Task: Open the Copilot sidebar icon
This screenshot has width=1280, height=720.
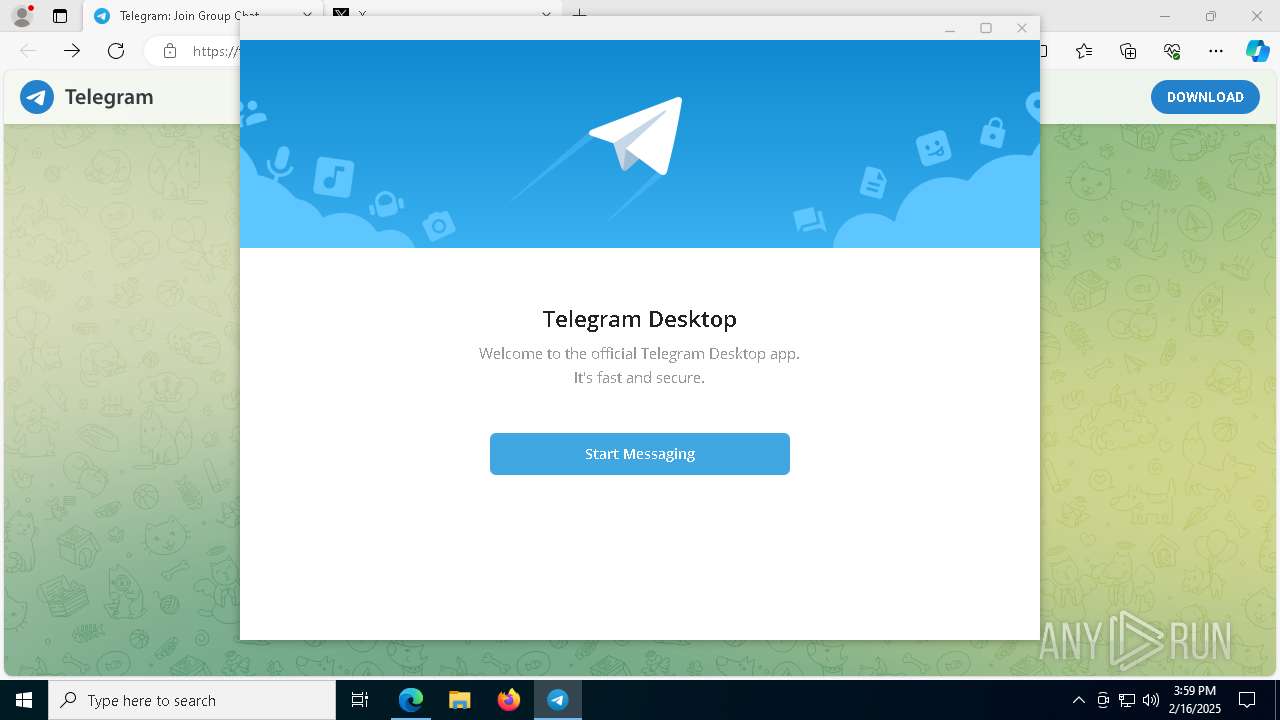Action: point(1257,51)
